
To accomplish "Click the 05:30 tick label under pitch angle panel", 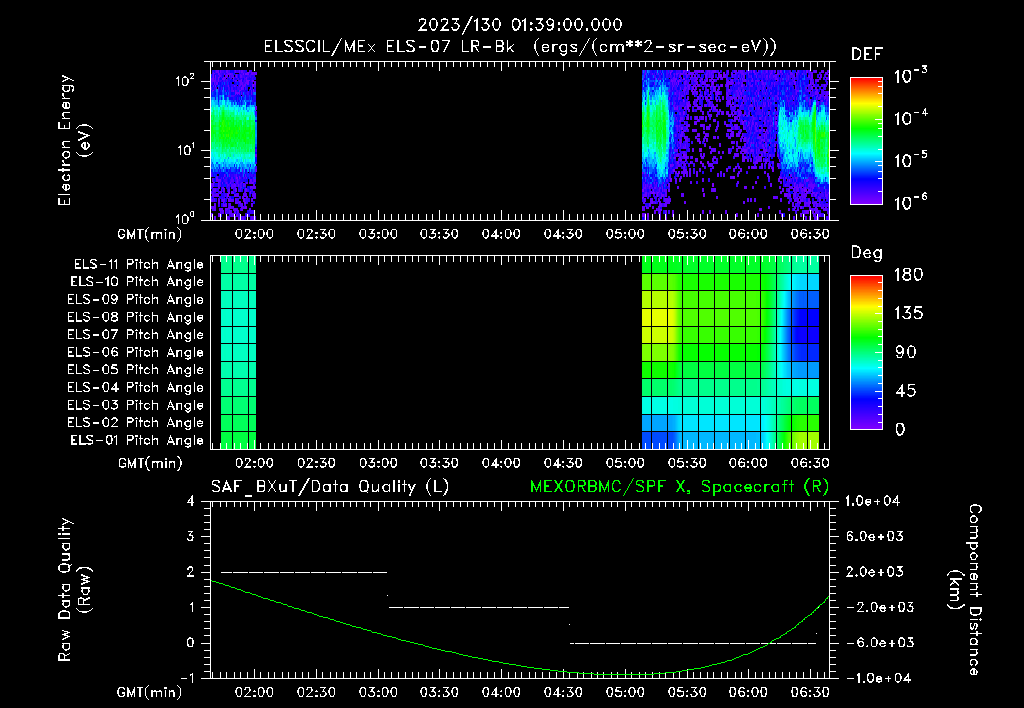I will point(686,463).
